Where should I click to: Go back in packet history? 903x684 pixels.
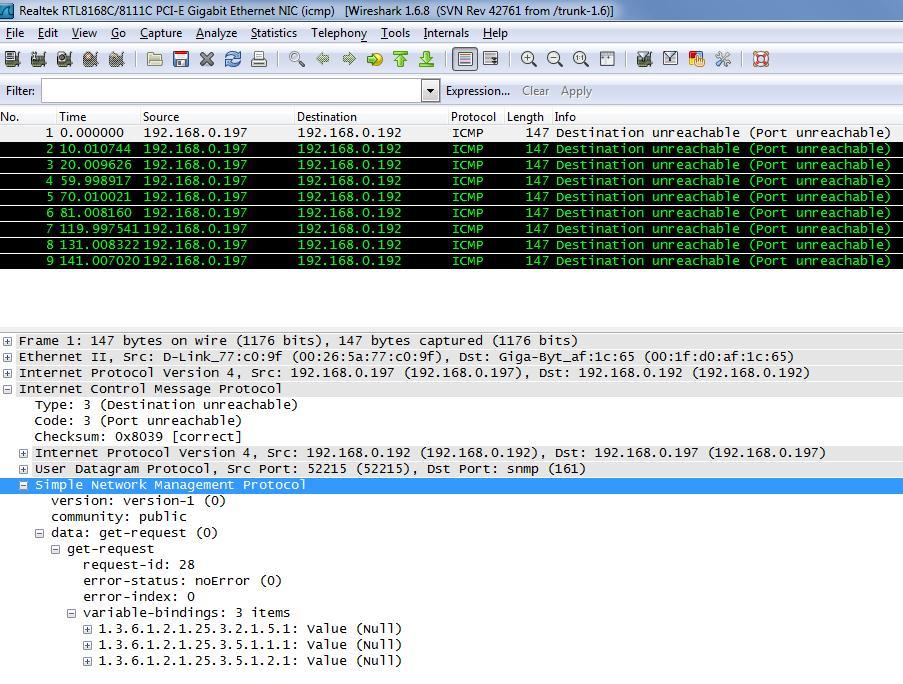tap(322, 59)
